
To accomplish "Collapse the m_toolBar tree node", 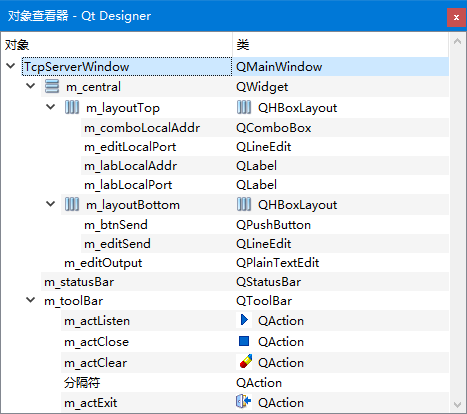I will pyautogui.click(x=31, y=300).
